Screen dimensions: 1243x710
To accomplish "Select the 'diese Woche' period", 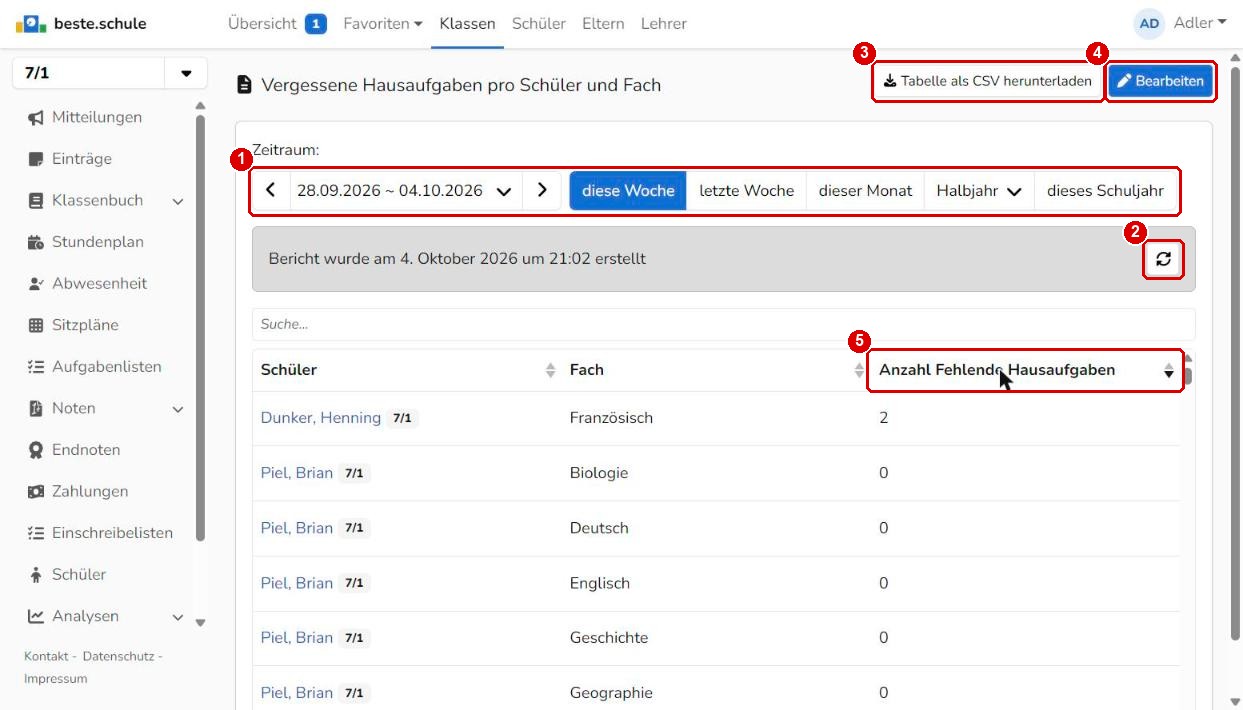I will point(628,190).
